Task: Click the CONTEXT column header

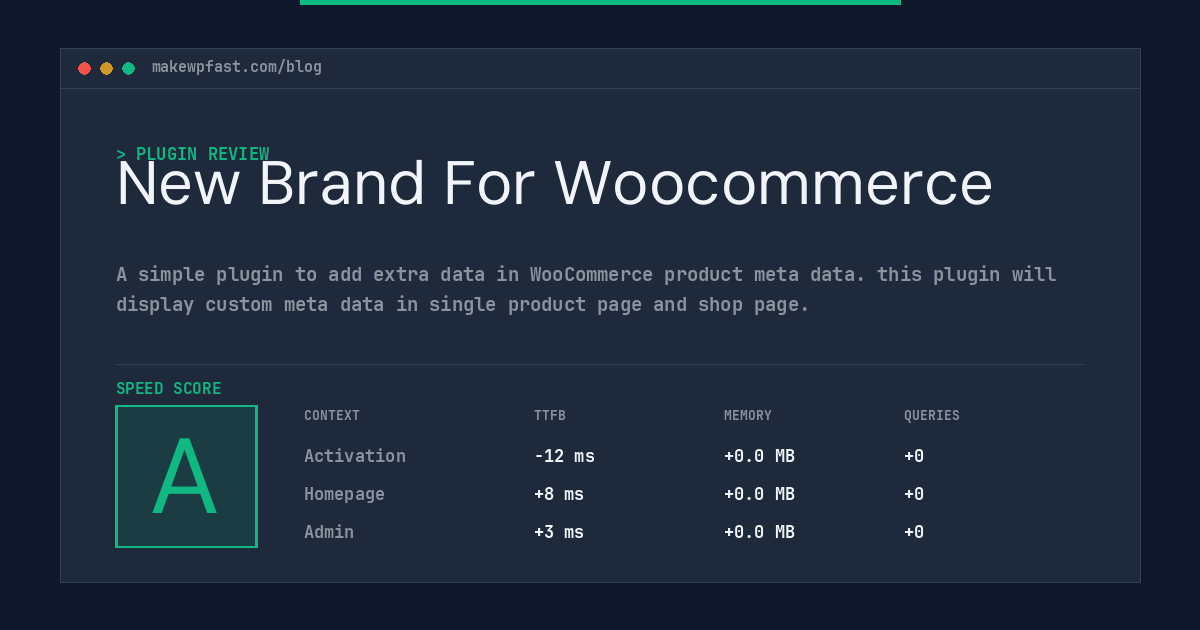Action: [332, 416]
